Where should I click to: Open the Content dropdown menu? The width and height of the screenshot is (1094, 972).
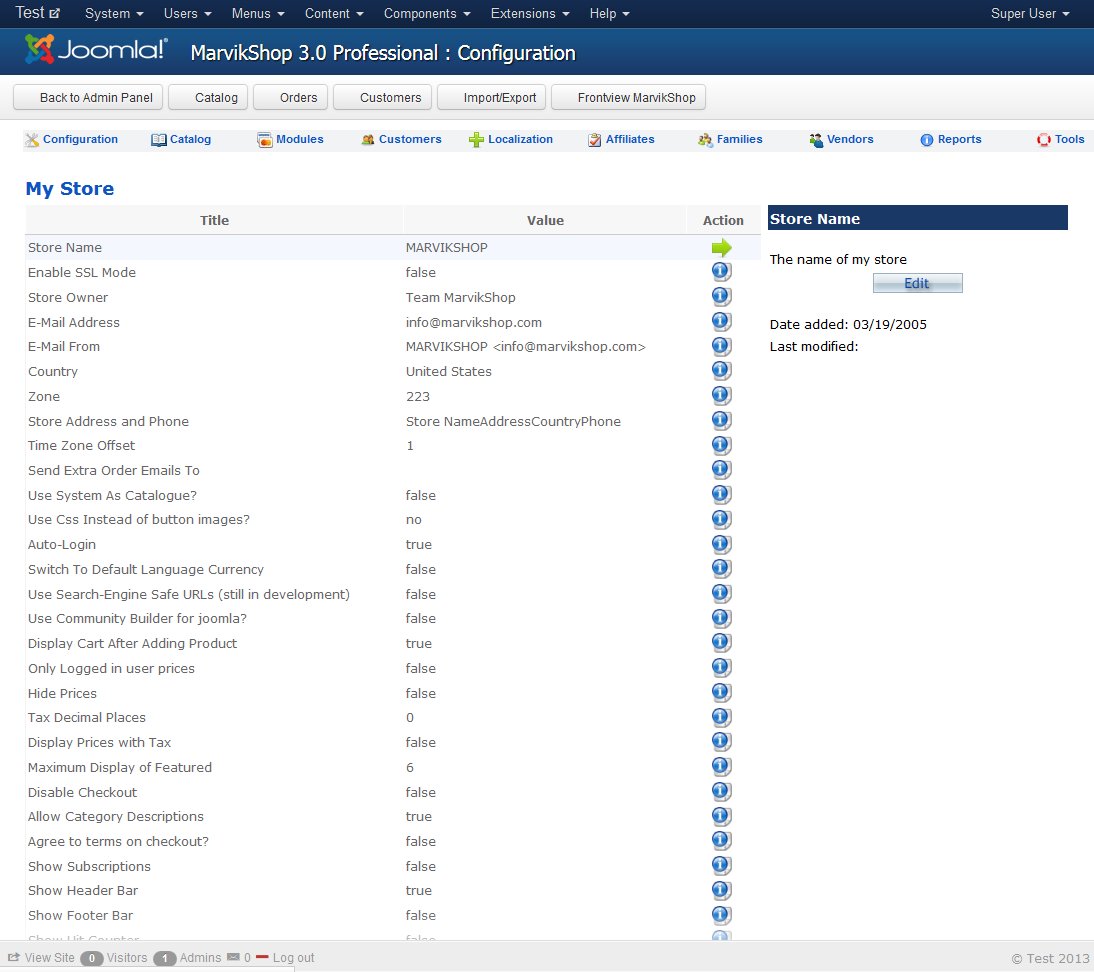[x=334, y=13]
